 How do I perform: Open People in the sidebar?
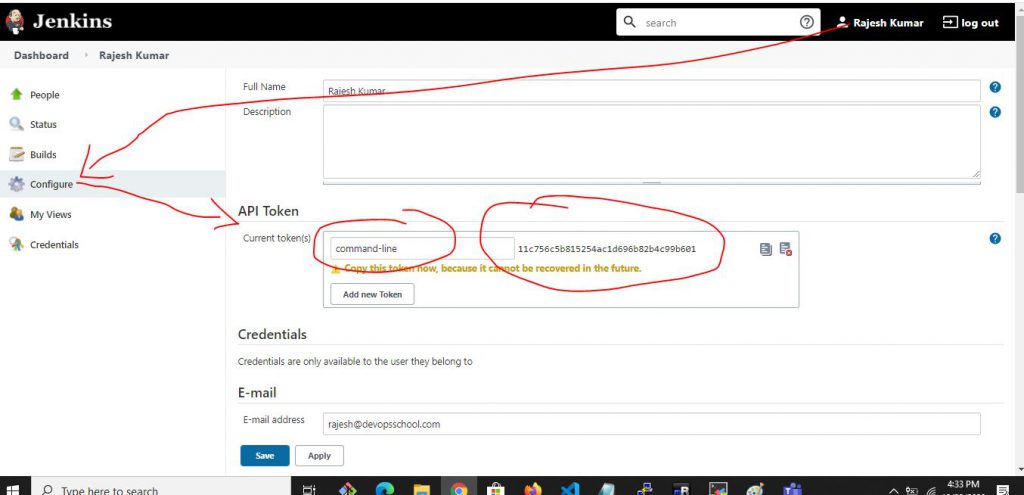tap(44, 95)
